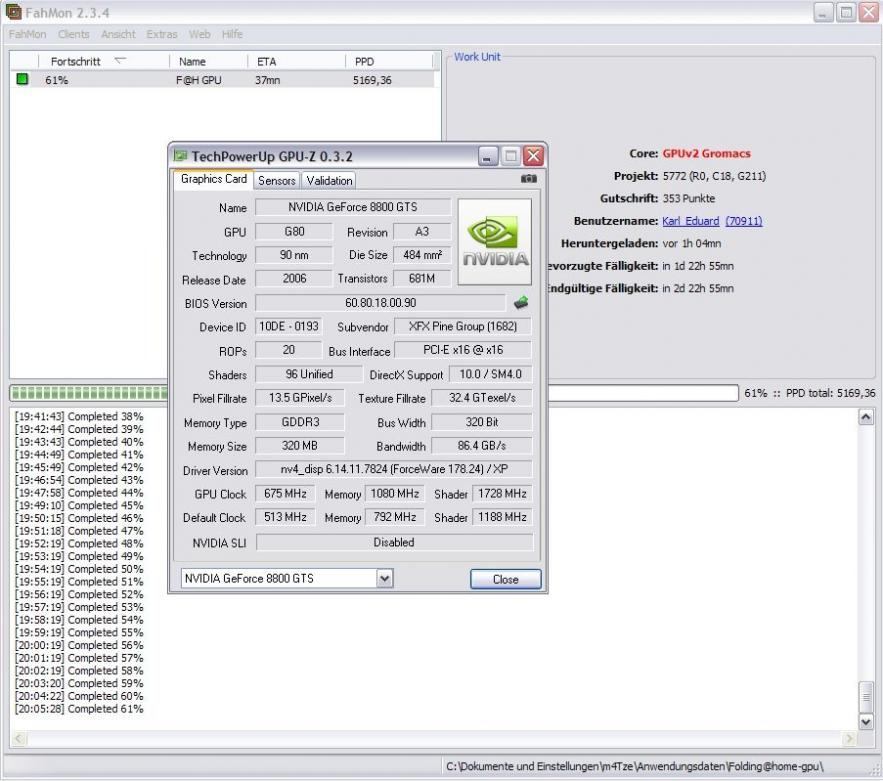Click the log vertical scrollbar thumb
Screen dimensions: 883x781
tap(866, 696)
